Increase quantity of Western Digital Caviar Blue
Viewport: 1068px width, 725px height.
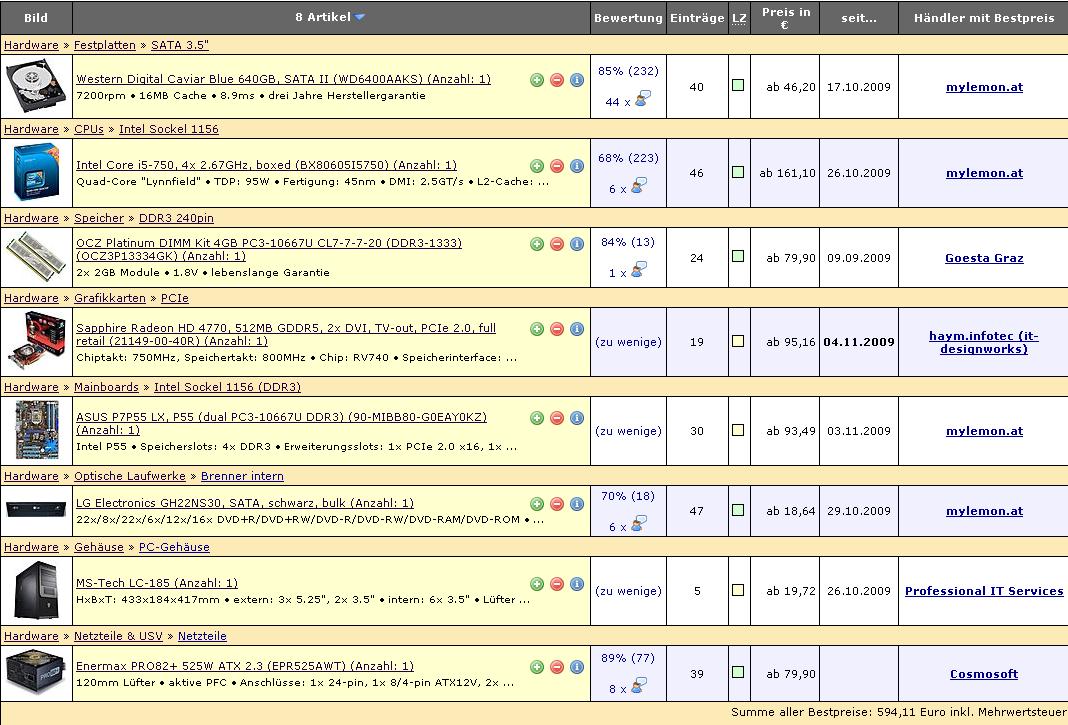point(537,80)
